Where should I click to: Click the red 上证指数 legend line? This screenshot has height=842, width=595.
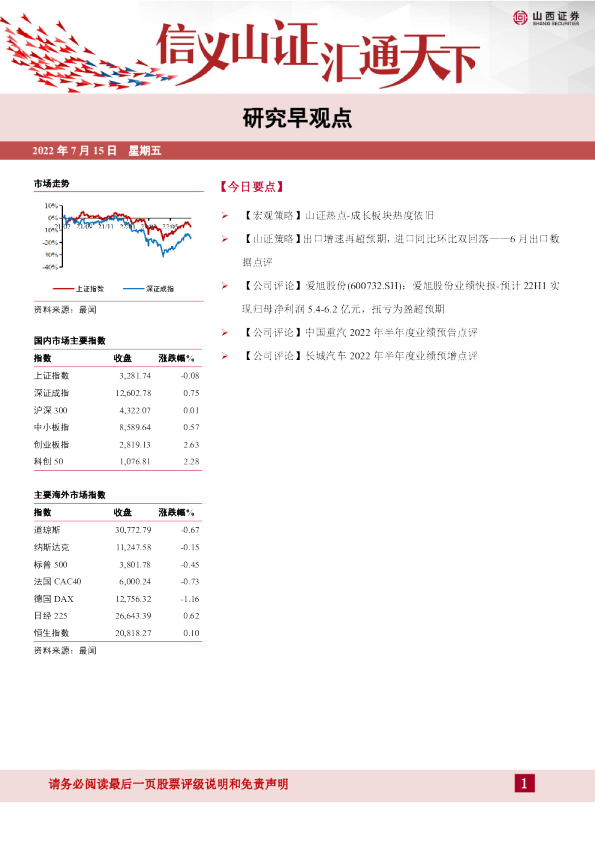63,289
